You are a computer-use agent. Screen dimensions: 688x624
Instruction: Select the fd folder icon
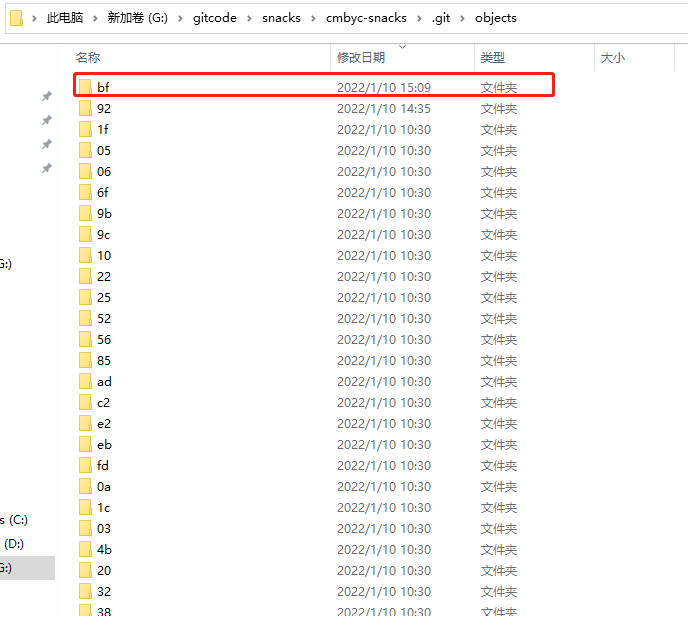(x=85, y=465)
